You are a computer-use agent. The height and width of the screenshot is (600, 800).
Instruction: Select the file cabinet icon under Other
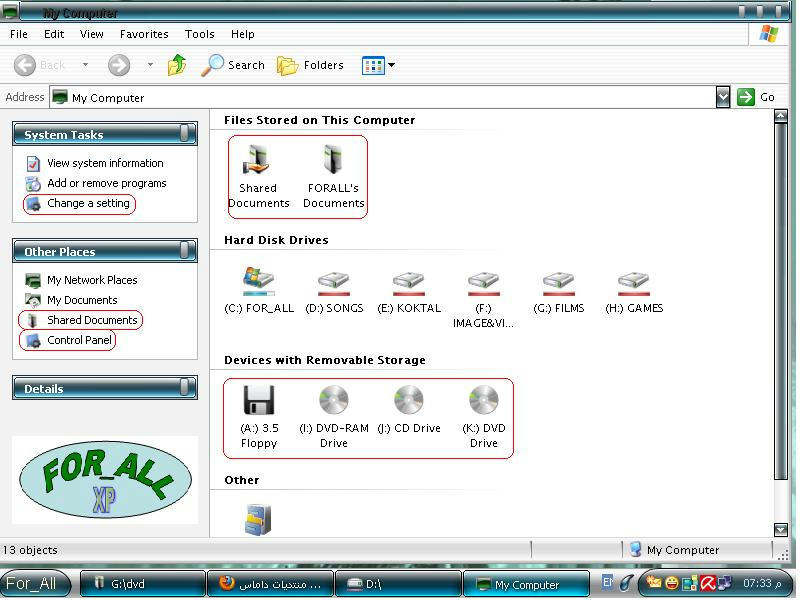(x=258, y=520)
